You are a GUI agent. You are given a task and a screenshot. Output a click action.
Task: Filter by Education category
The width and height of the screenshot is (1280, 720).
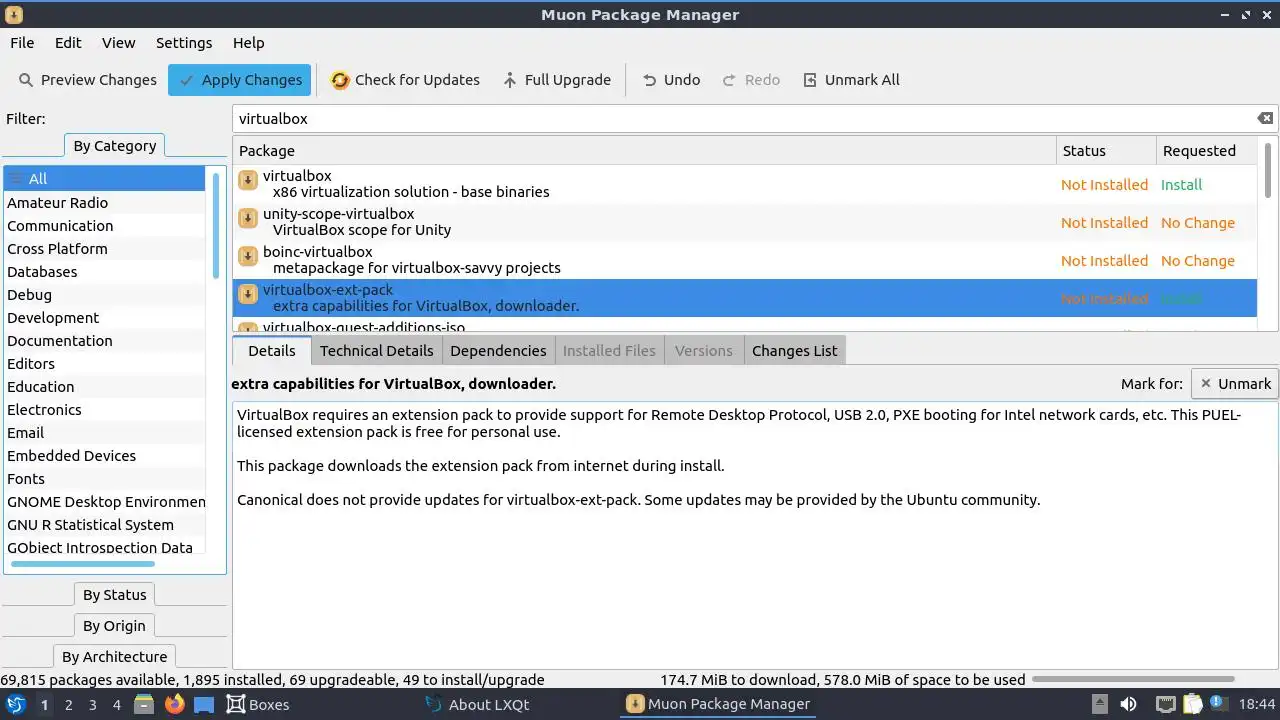pyautogui.click(x=105, y=387)
